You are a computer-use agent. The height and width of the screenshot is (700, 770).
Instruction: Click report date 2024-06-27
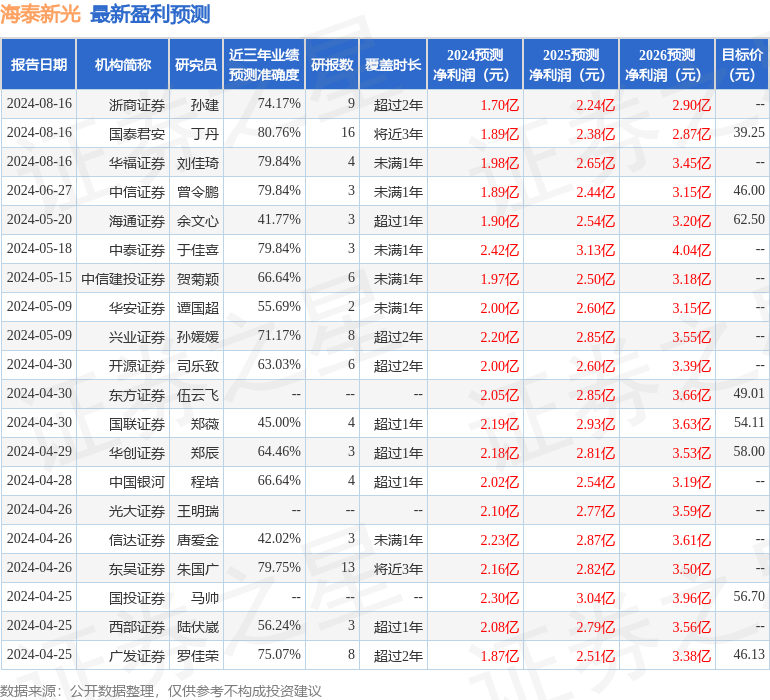coord(39,190)
